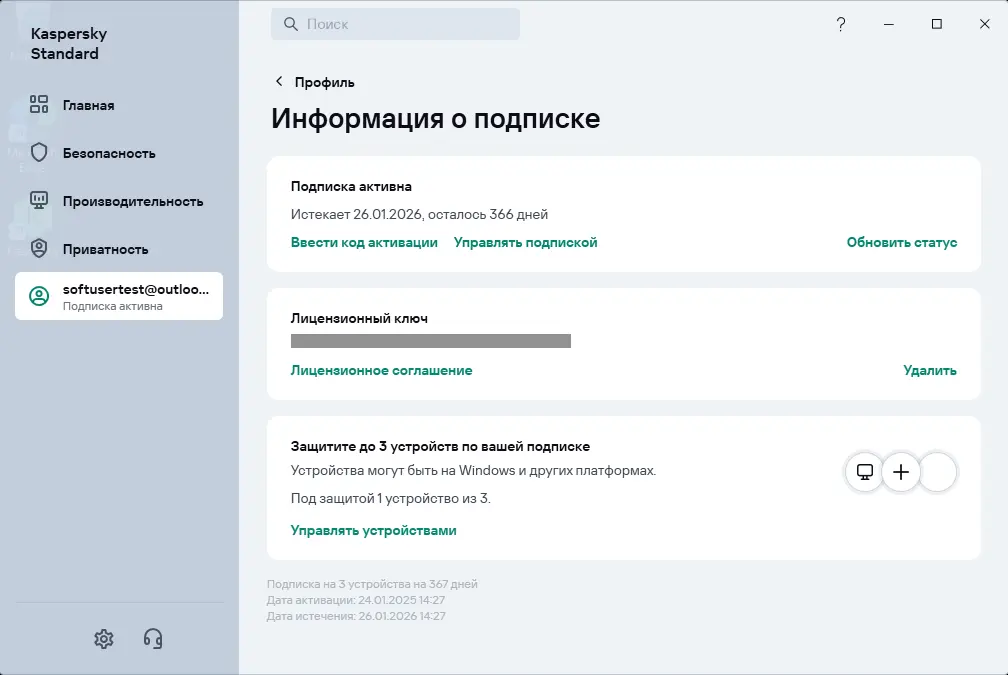The height and width of the screenshot is (675, 1008).
Task: Click the Ввести код активации link
Action: (x=364, y=242)
